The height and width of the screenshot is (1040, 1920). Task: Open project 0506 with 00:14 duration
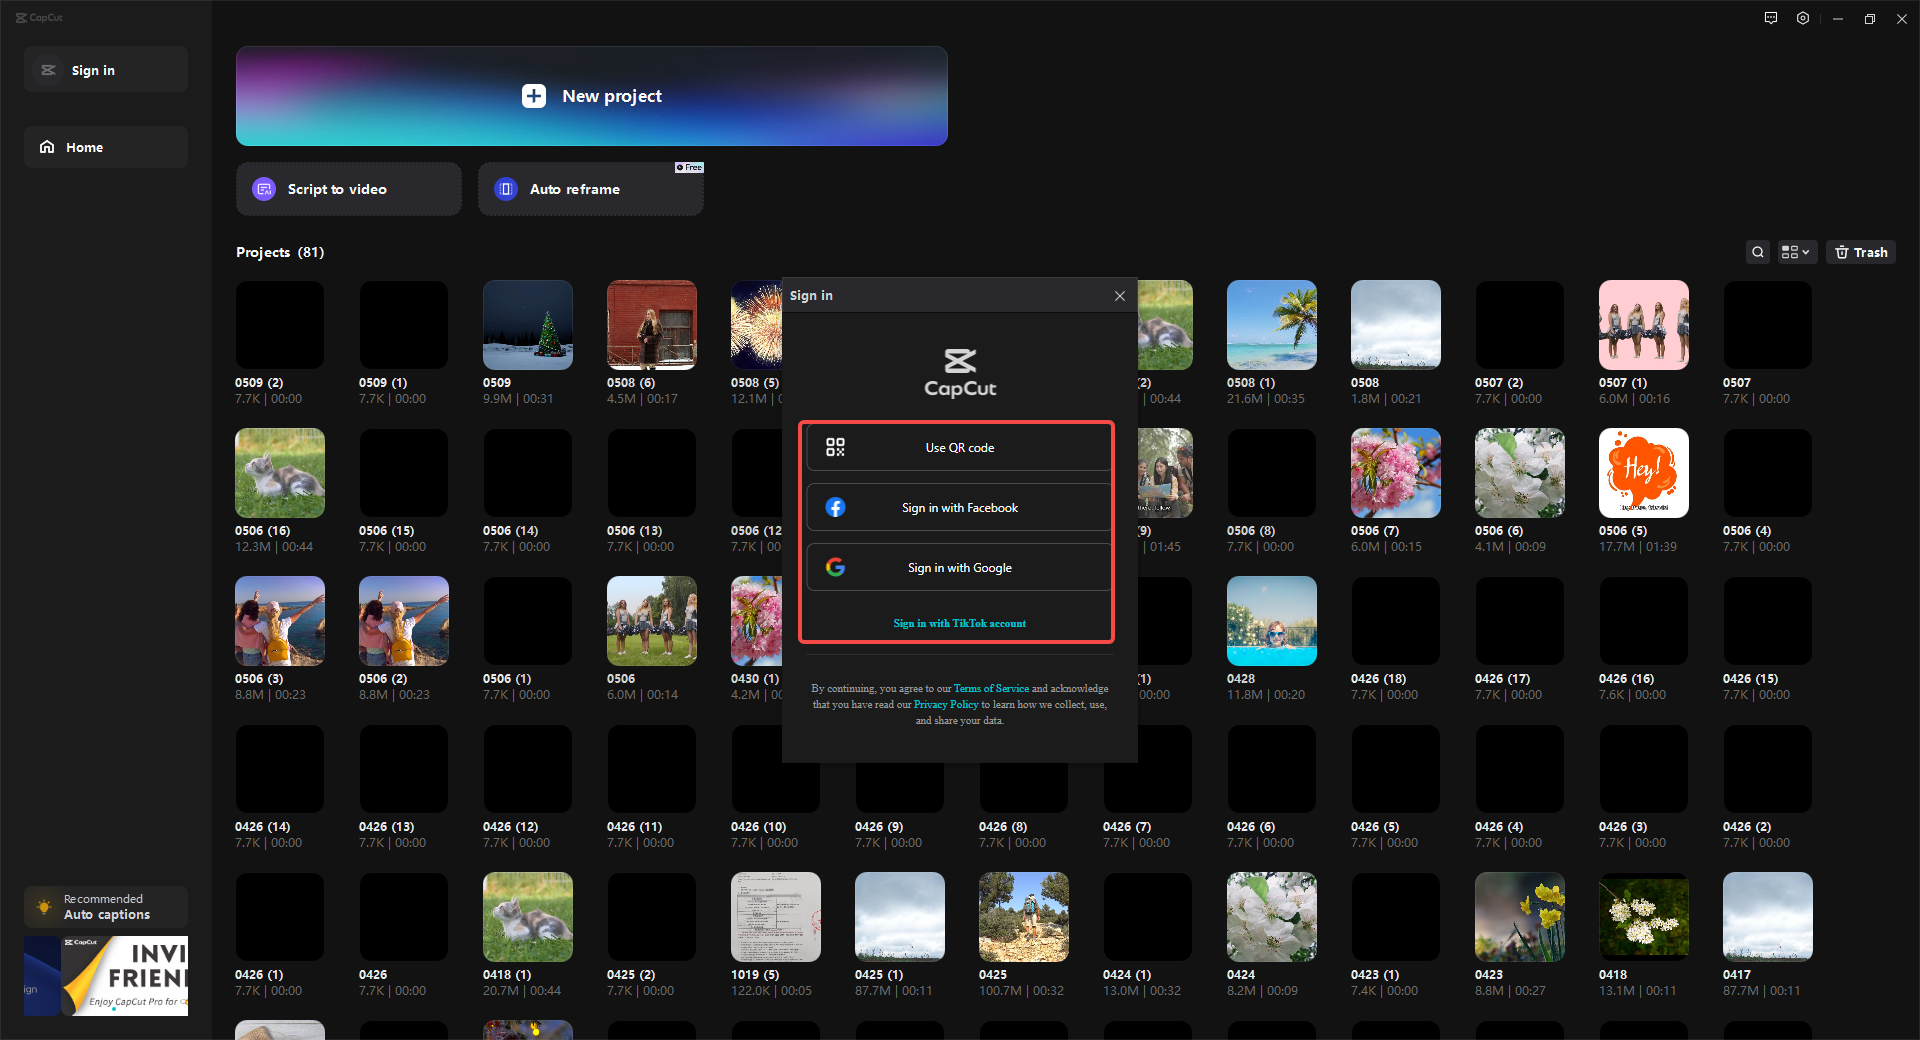652,621
